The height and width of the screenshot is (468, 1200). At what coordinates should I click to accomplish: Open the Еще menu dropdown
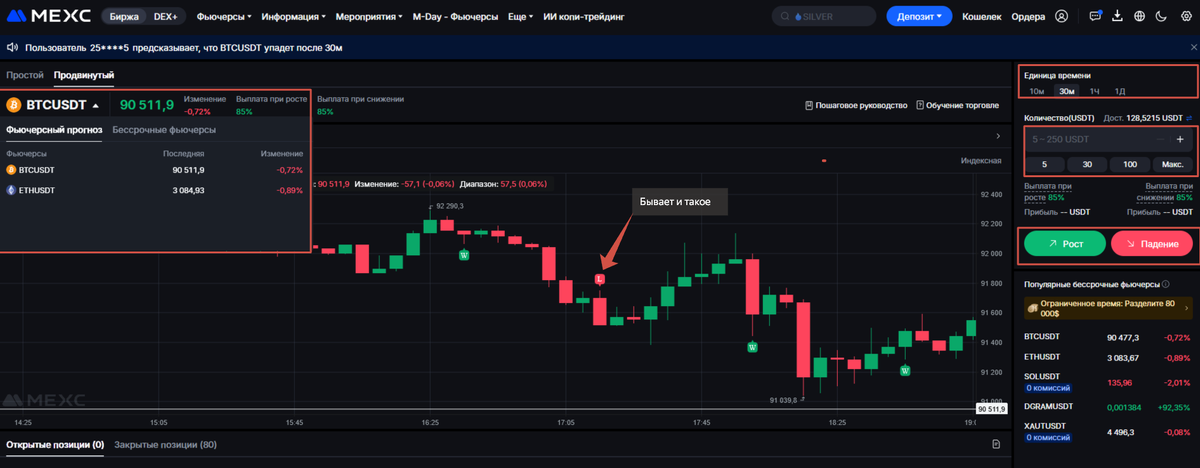click(519, 17)
